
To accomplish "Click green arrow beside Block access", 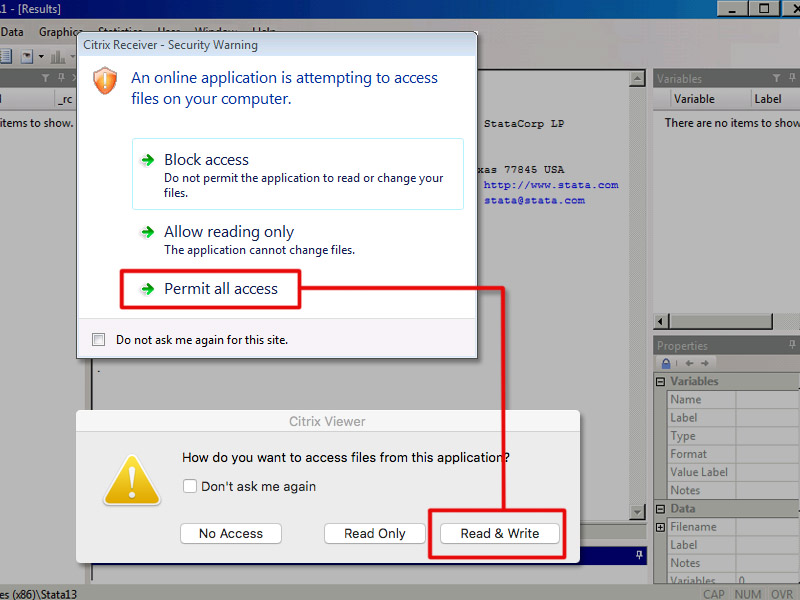I will (x=147, y=160).
